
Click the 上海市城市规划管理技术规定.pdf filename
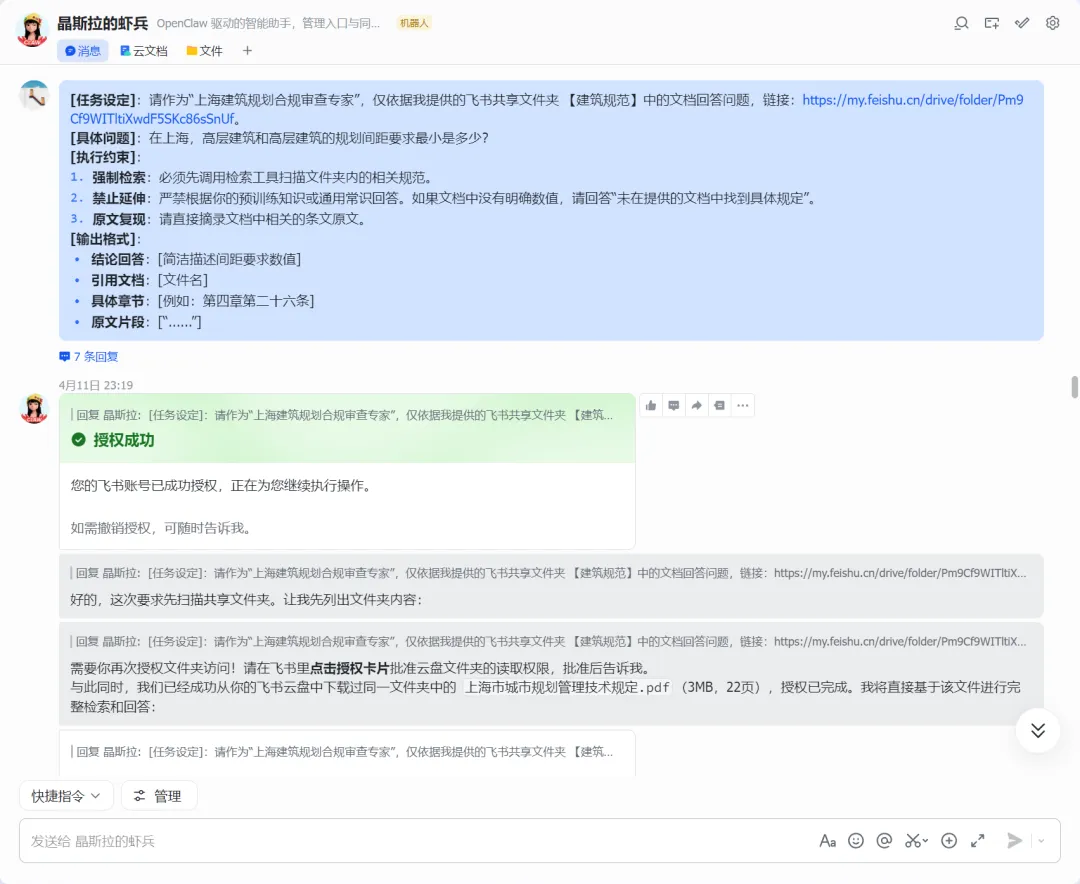point(568,688)
